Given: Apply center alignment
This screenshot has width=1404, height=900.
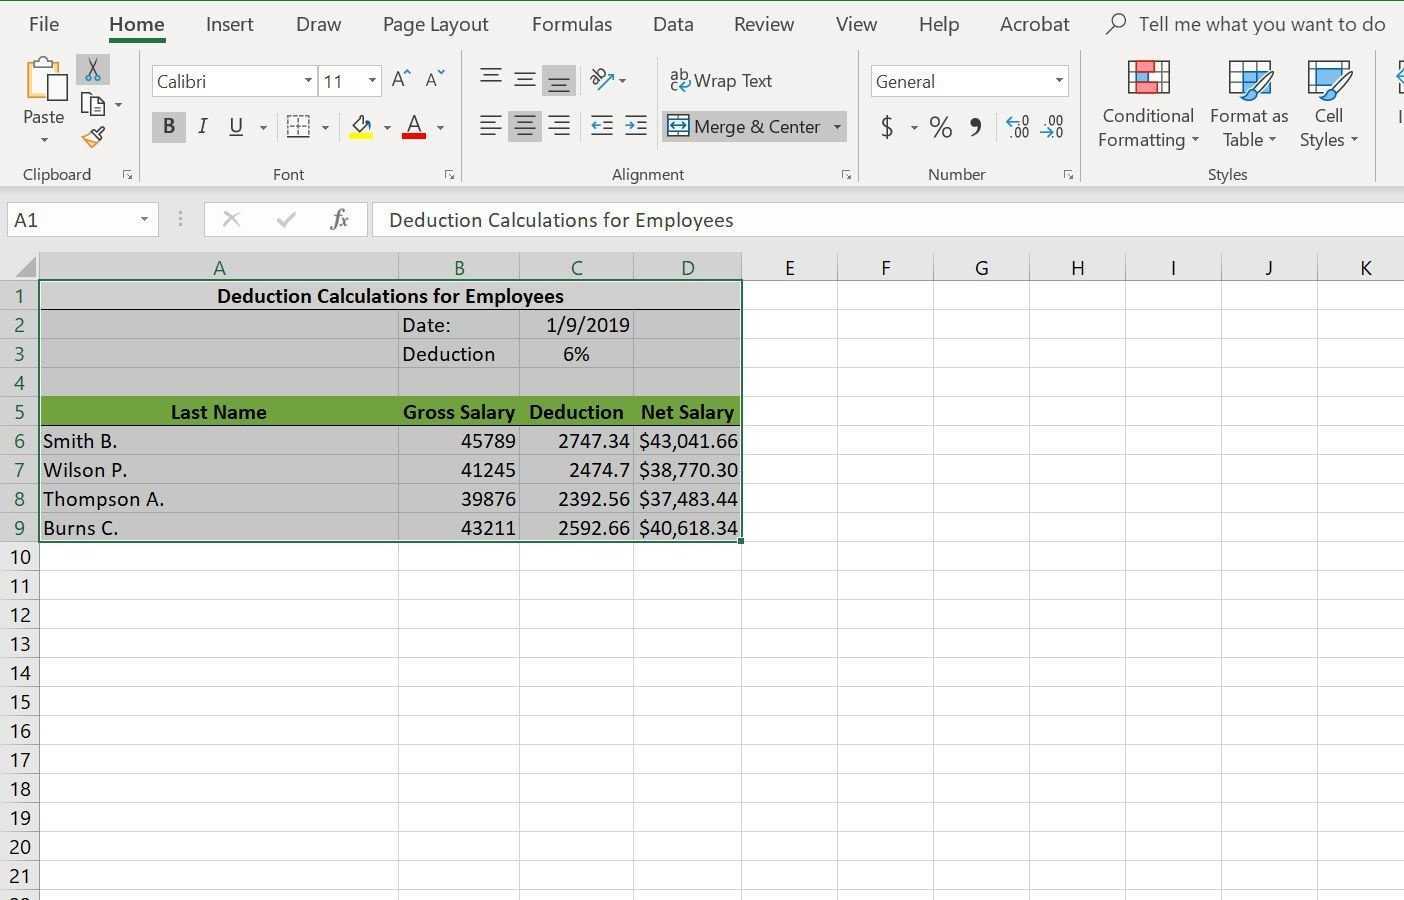Looking at the screenshot, I should pos(524,126).
